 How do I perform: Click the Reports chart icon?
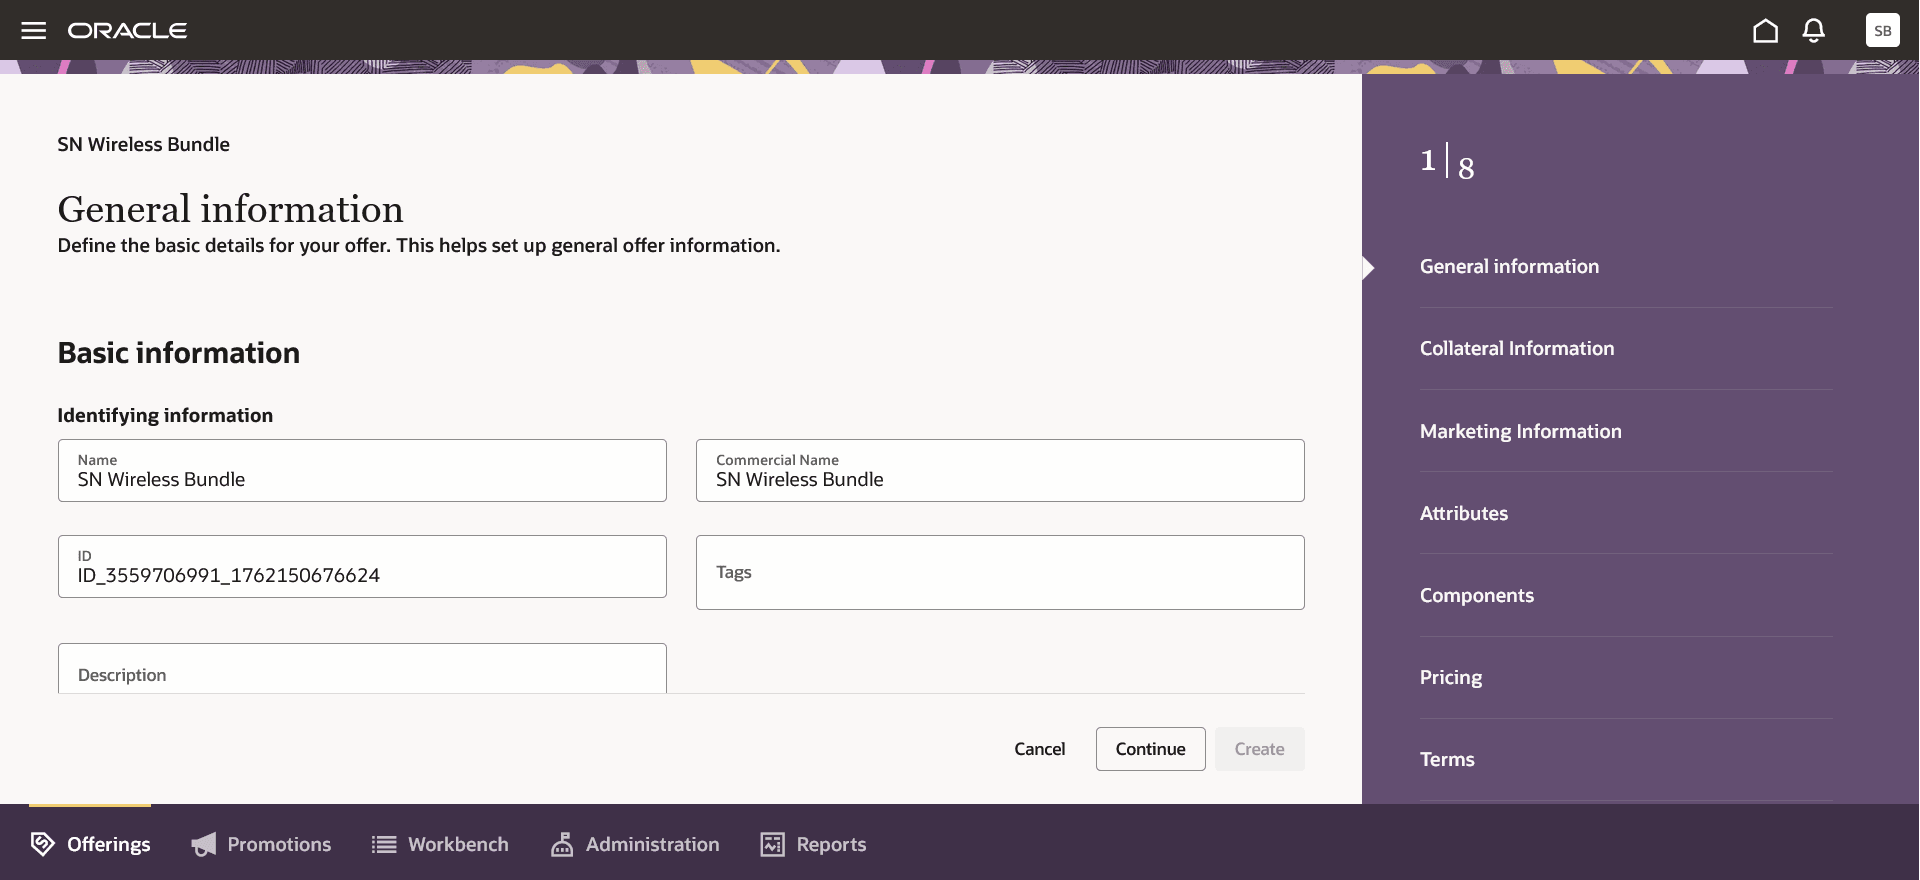coord(773,844)
